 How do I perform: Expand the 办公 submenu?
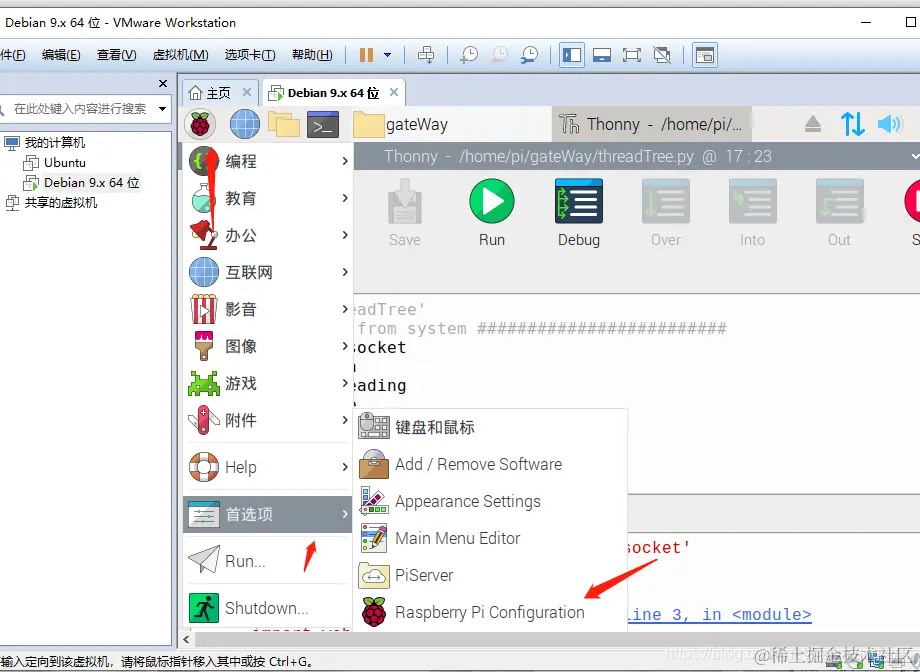(x=268, y=235)
